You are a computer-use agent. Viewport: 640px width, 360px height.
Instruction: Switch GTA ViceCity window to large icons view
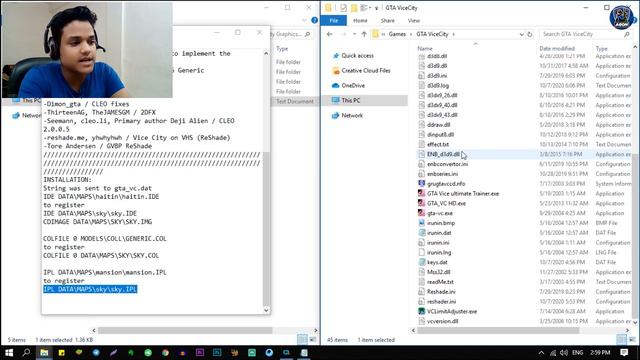coord(632,339)
